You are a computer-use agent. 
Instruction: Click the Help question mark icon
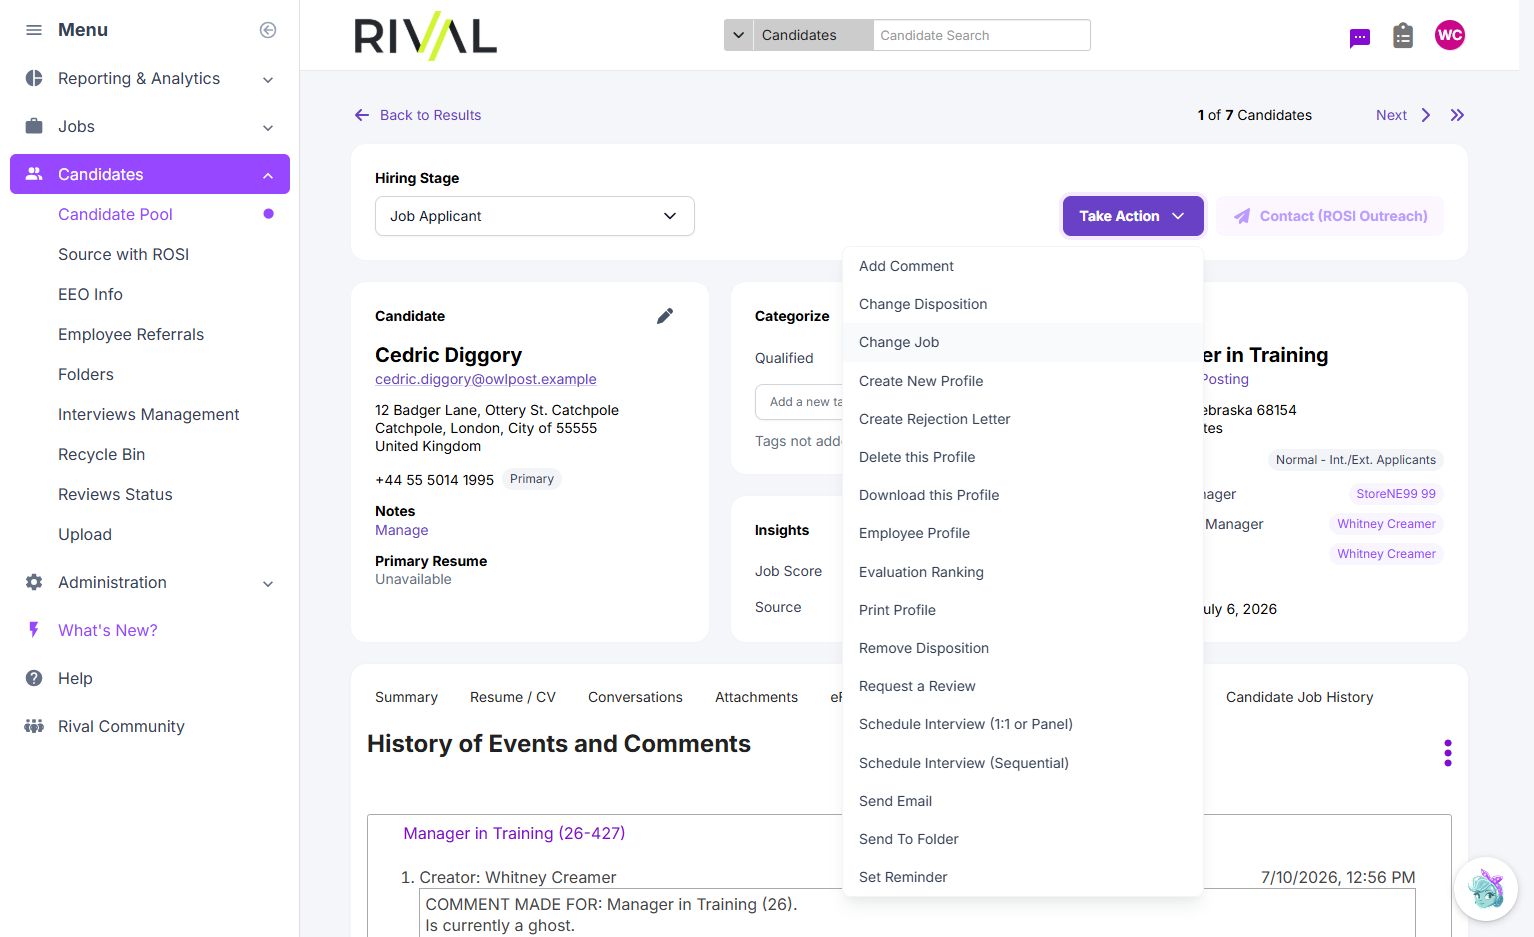[34, 678]
